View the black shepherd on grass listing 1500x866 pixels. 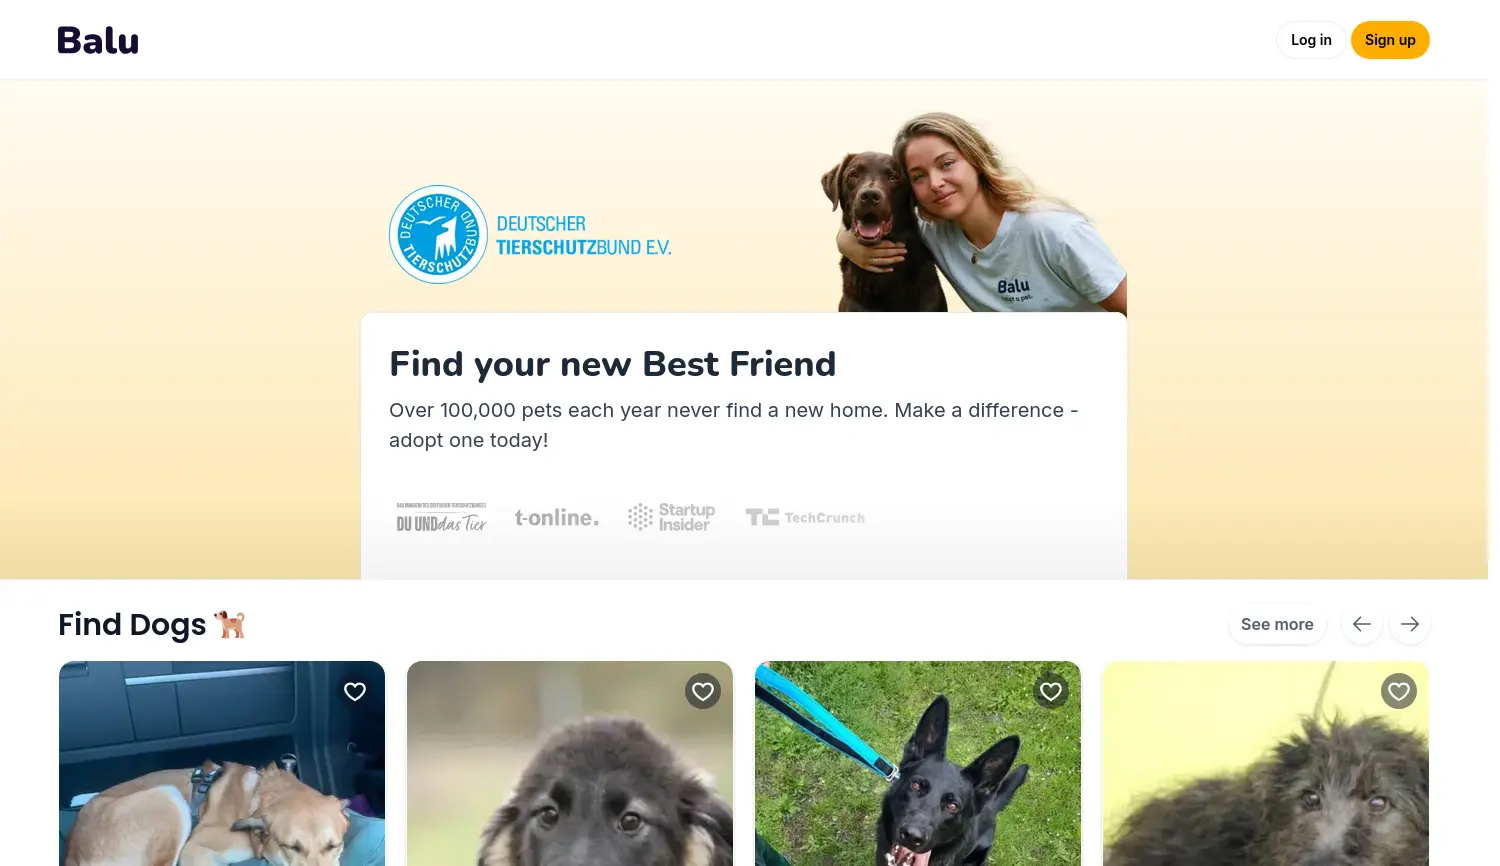pos(918,763)
